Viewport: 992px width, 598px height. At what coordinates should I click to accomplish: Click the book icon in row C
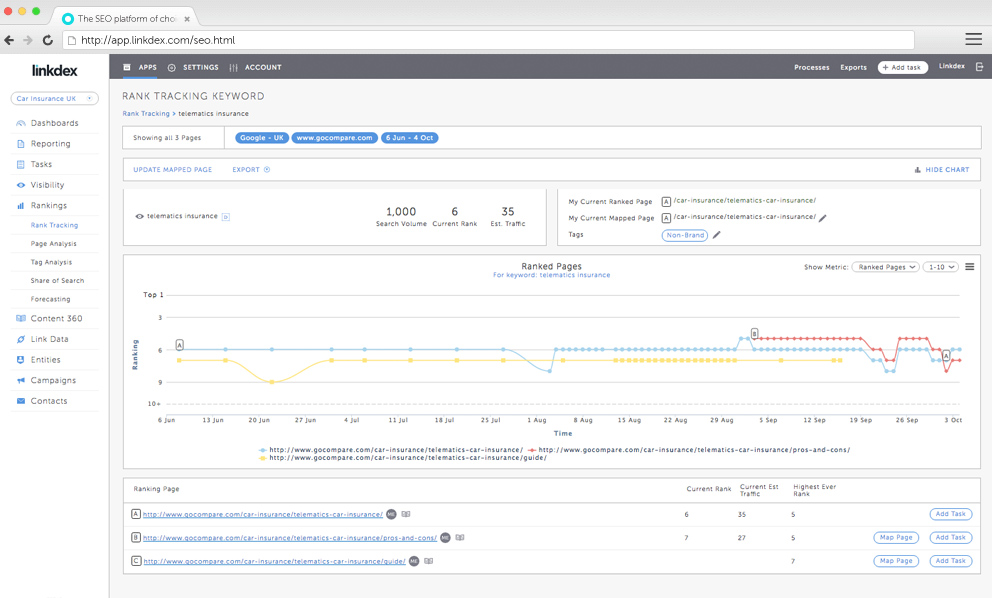[x=429, y=561]
